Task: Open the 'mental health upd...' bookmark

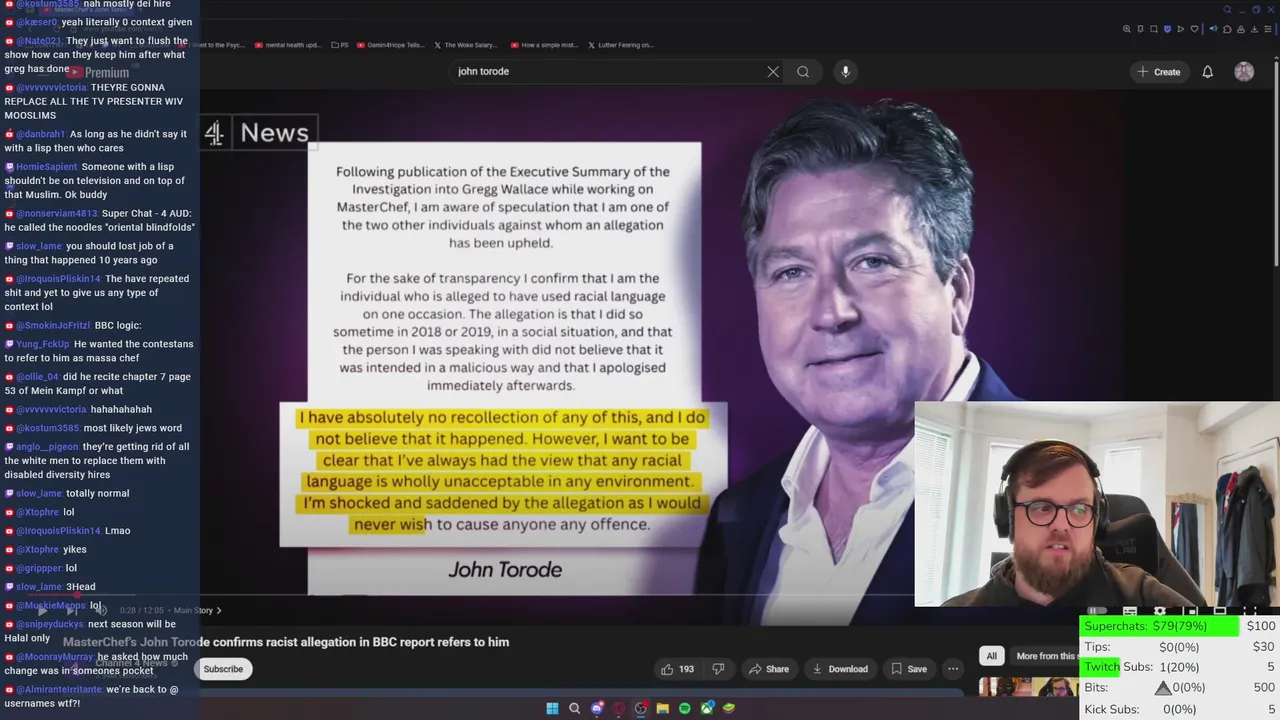Action: (288, 45)
